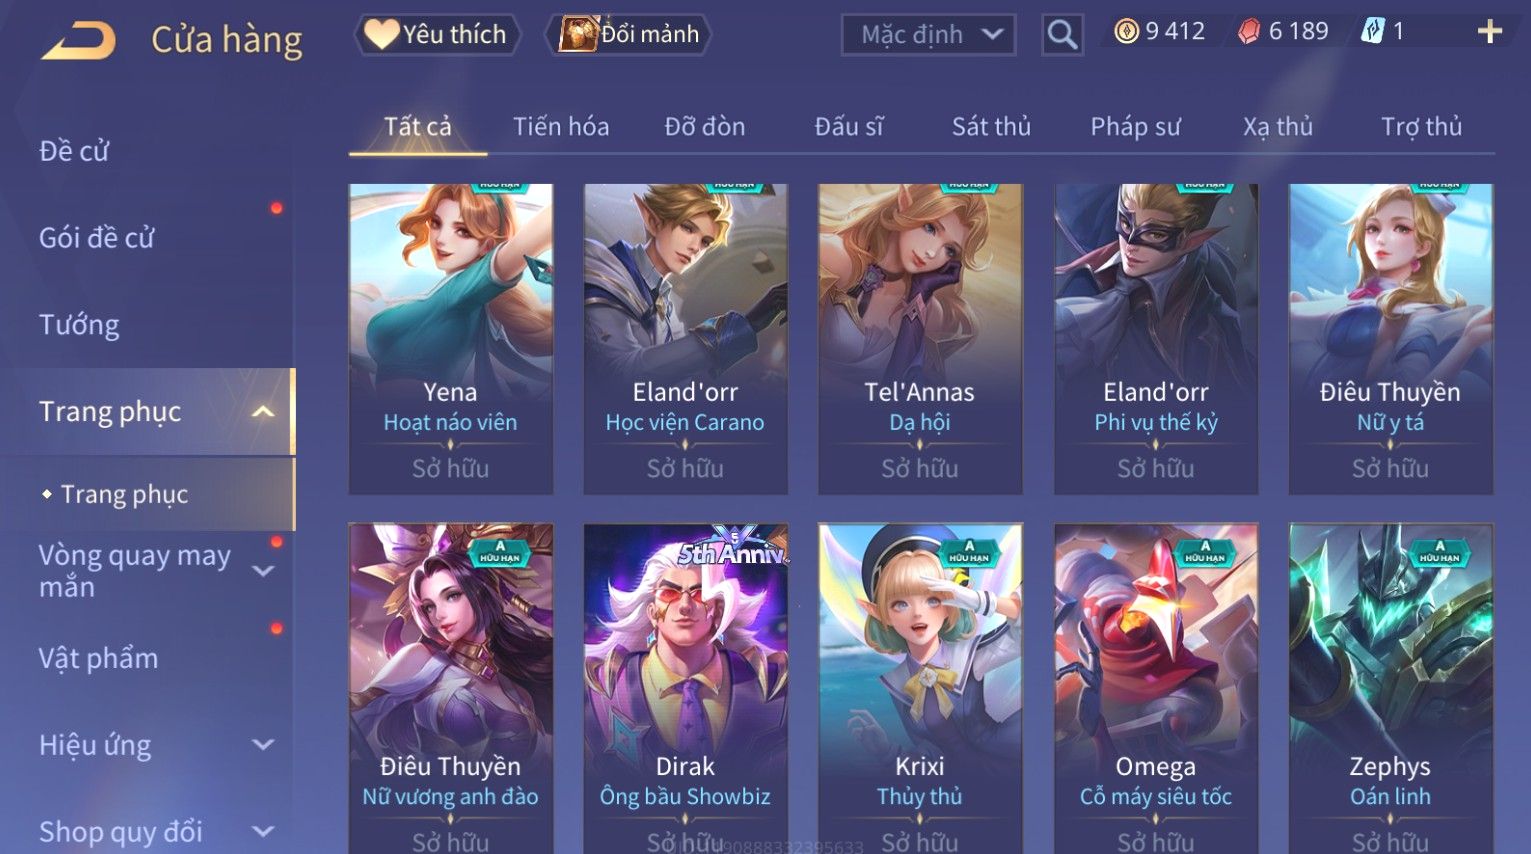Open Tướng in the sidebar

click(79, 325)
